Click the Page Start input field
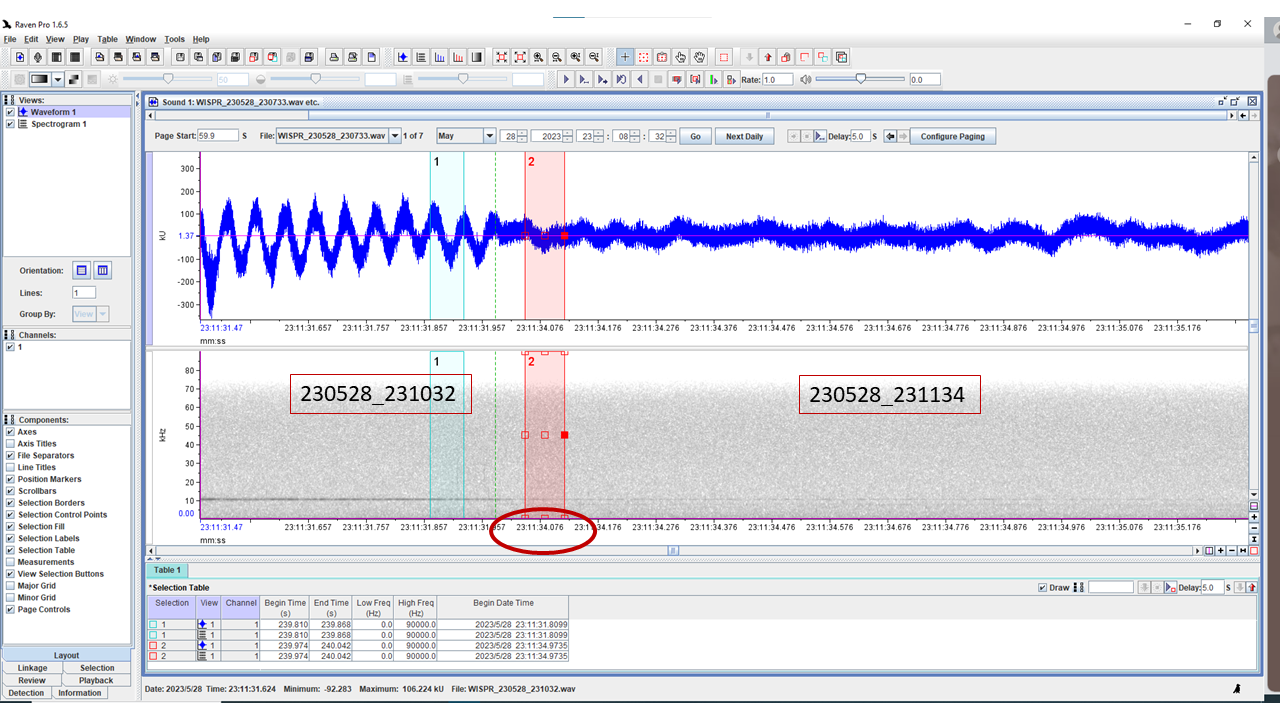This screenshot has width=1280, height=720. pos(218,136)
